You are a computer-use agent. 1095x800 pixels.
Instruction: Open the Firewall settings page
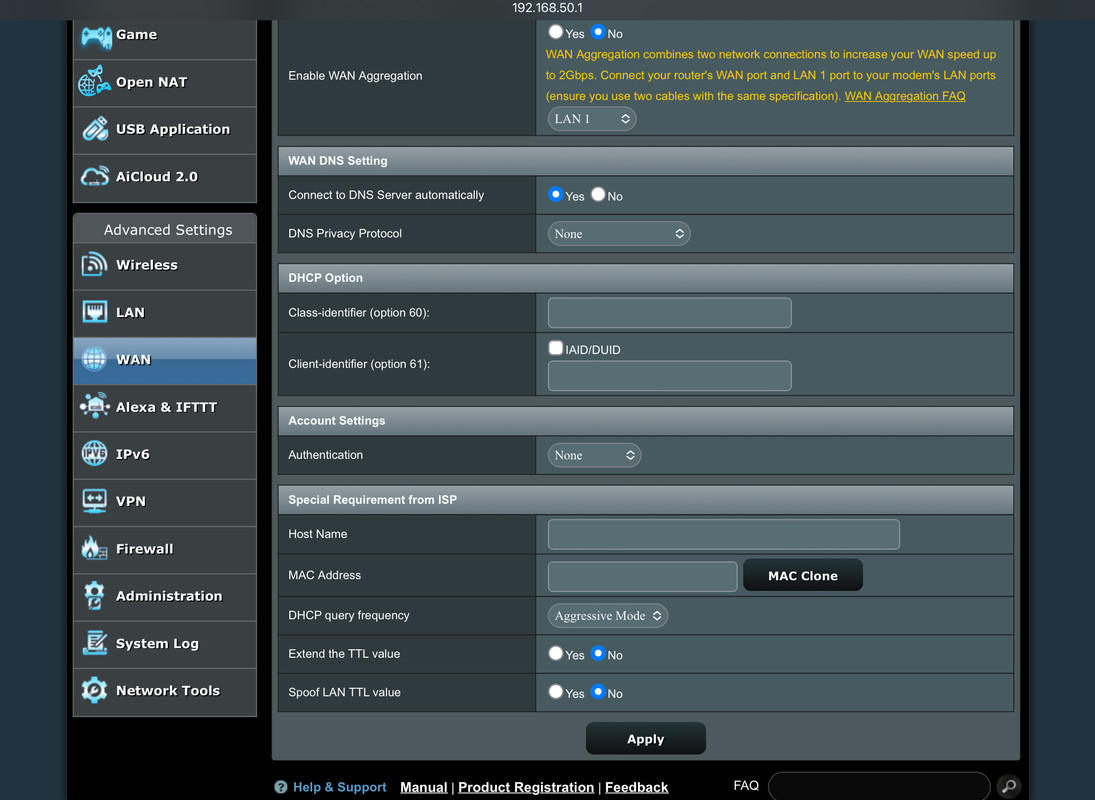[165, 549]
